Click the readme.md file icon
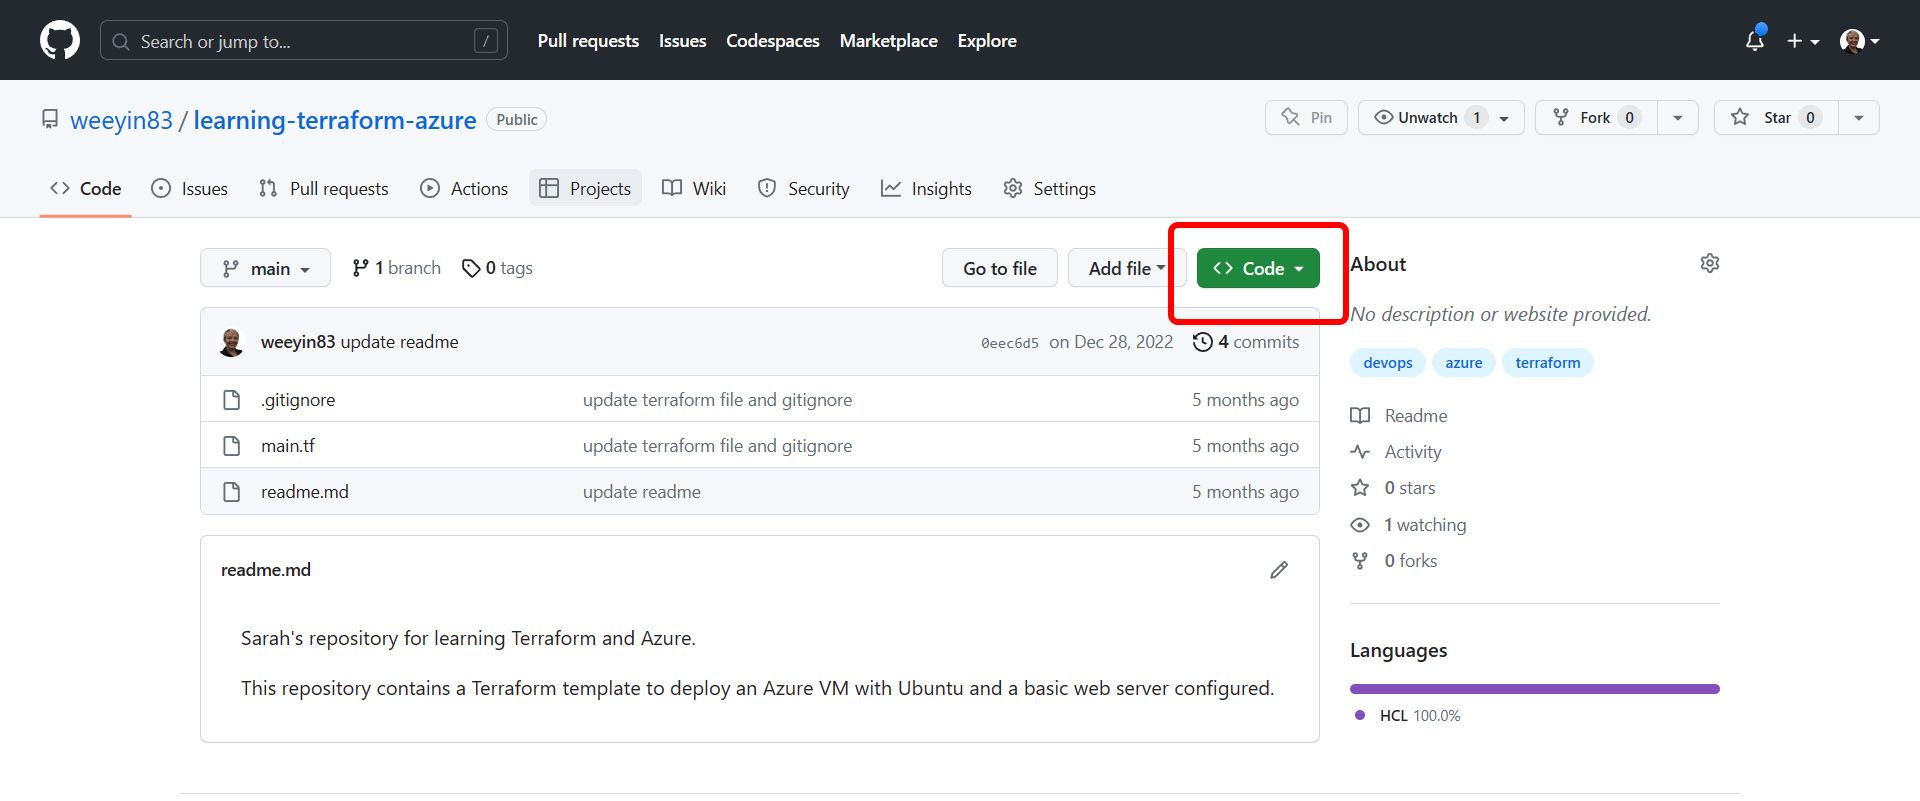 (x=232, y=492)
